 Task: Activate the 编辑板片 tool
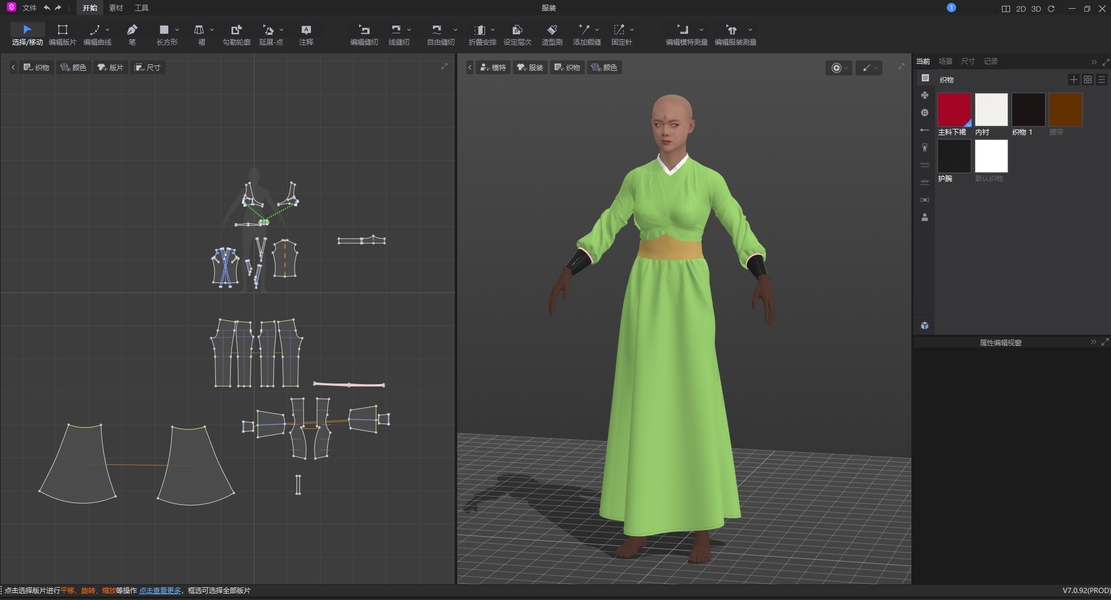pyautogui.click(x=62, y=31)
